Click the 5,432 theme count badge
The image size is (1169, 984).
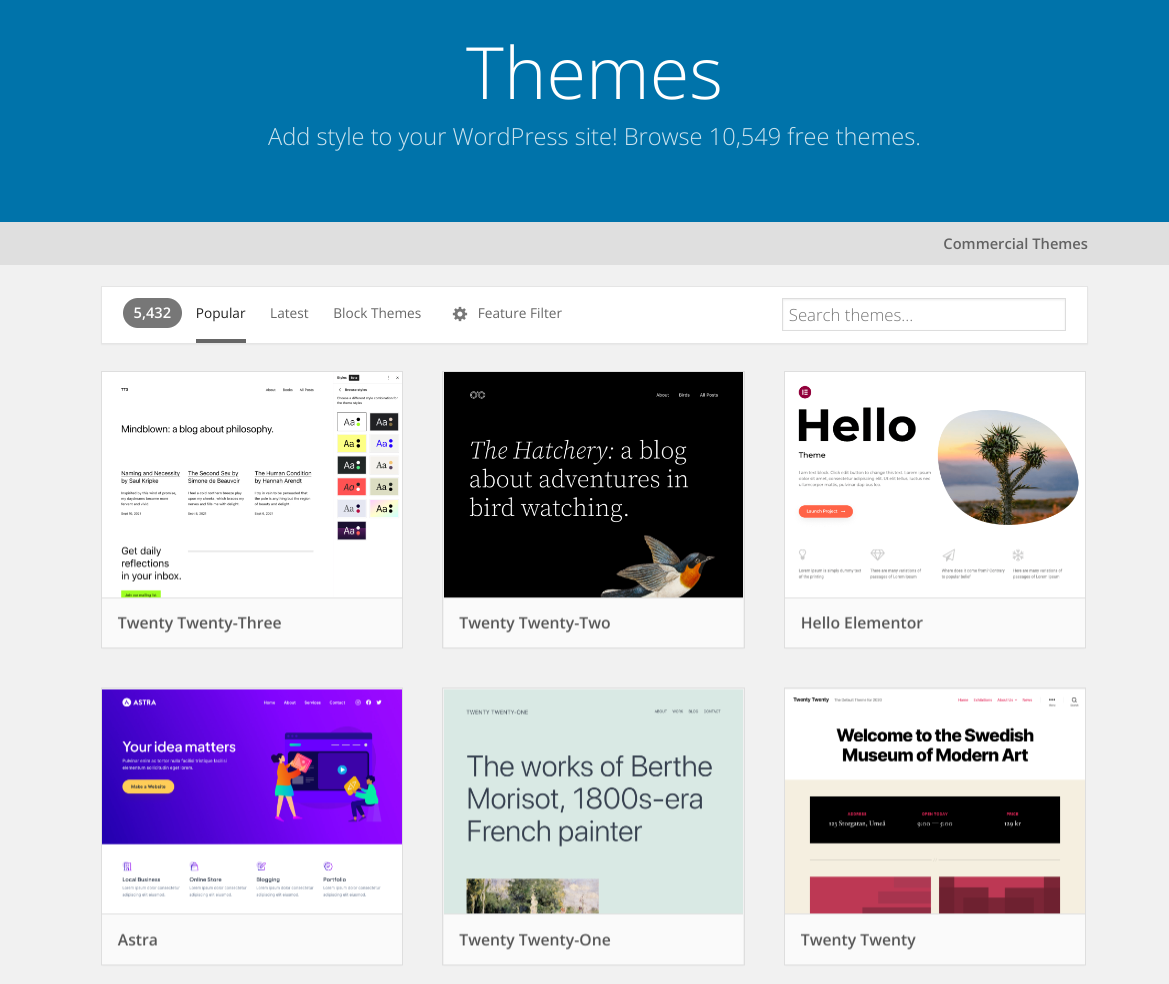[152, 313]
